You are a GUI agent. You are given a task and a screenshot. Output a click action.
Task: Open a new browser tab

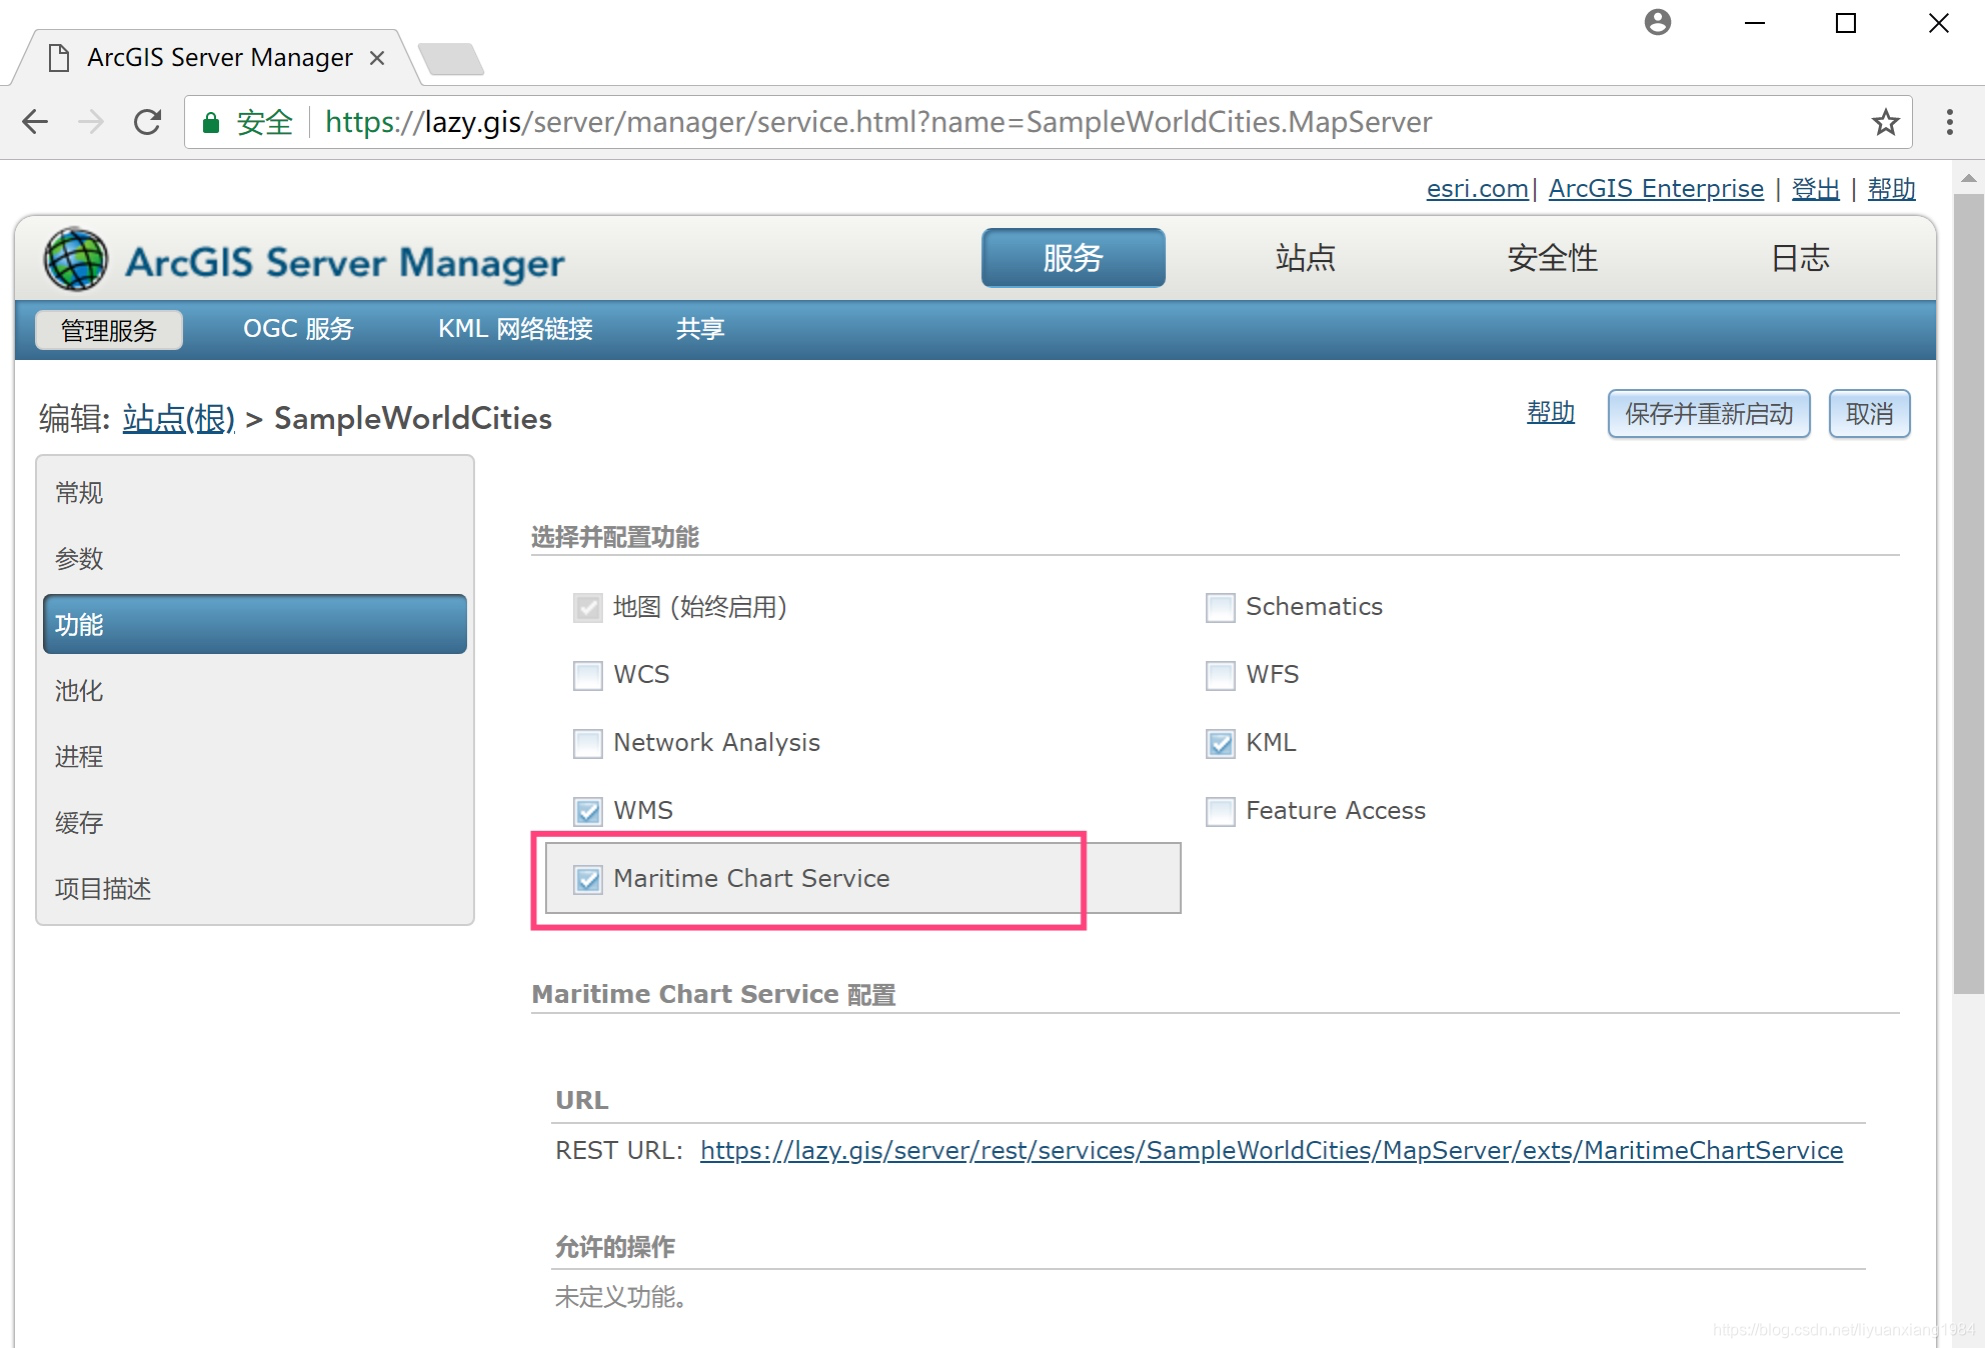coord(451,59)
